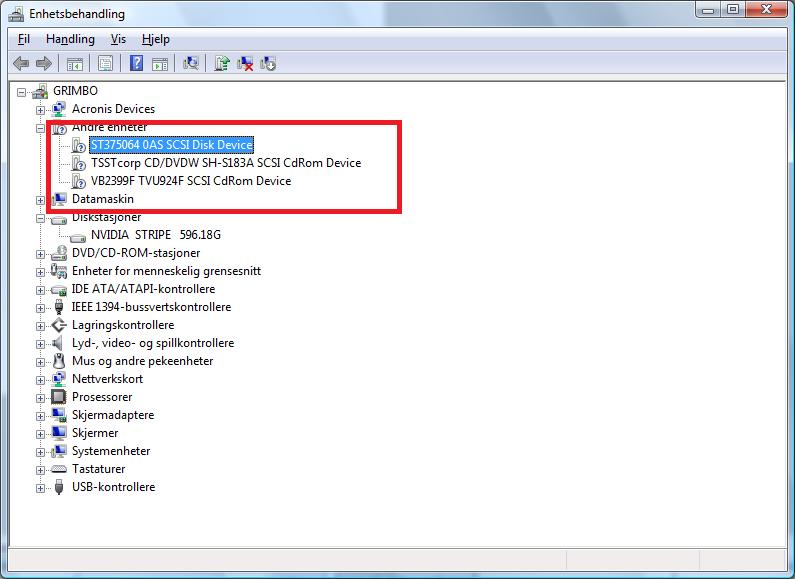Collapse the GRIMBO root node
Screen dimensions: 795x579
tap(21, 92)
